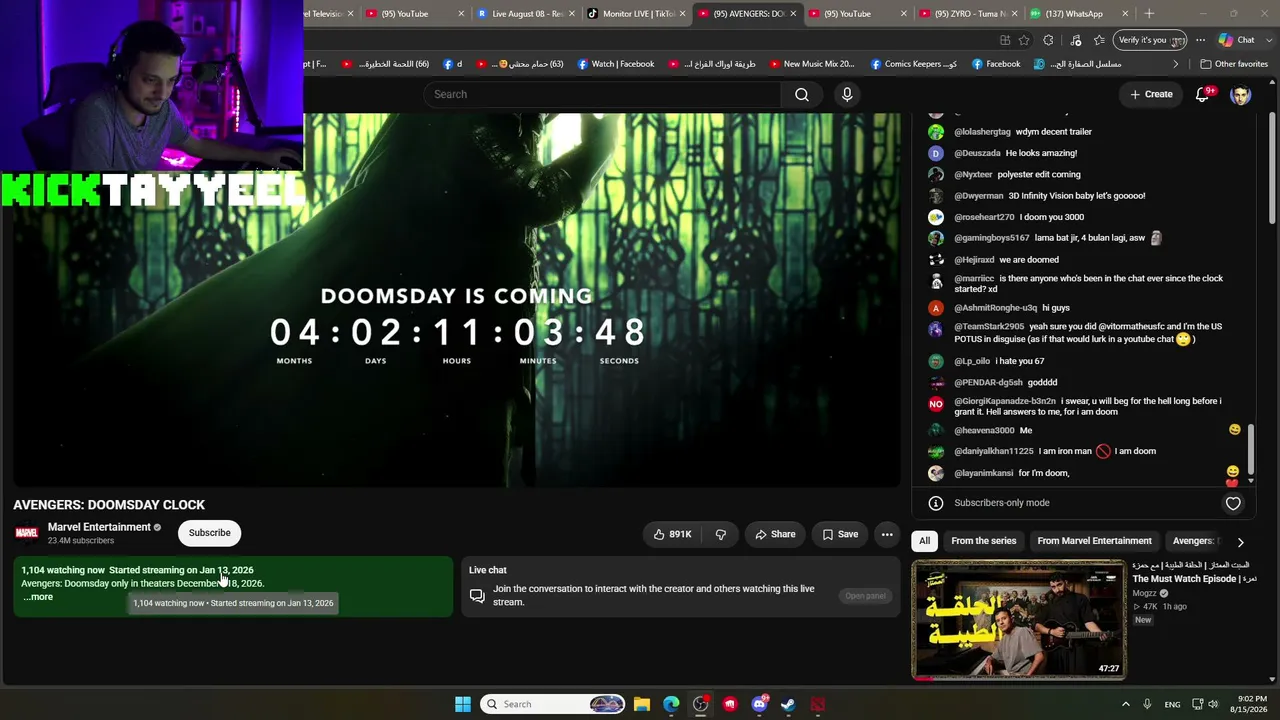Open OBS Studio from the taskbar

click(x=700, y=704)
